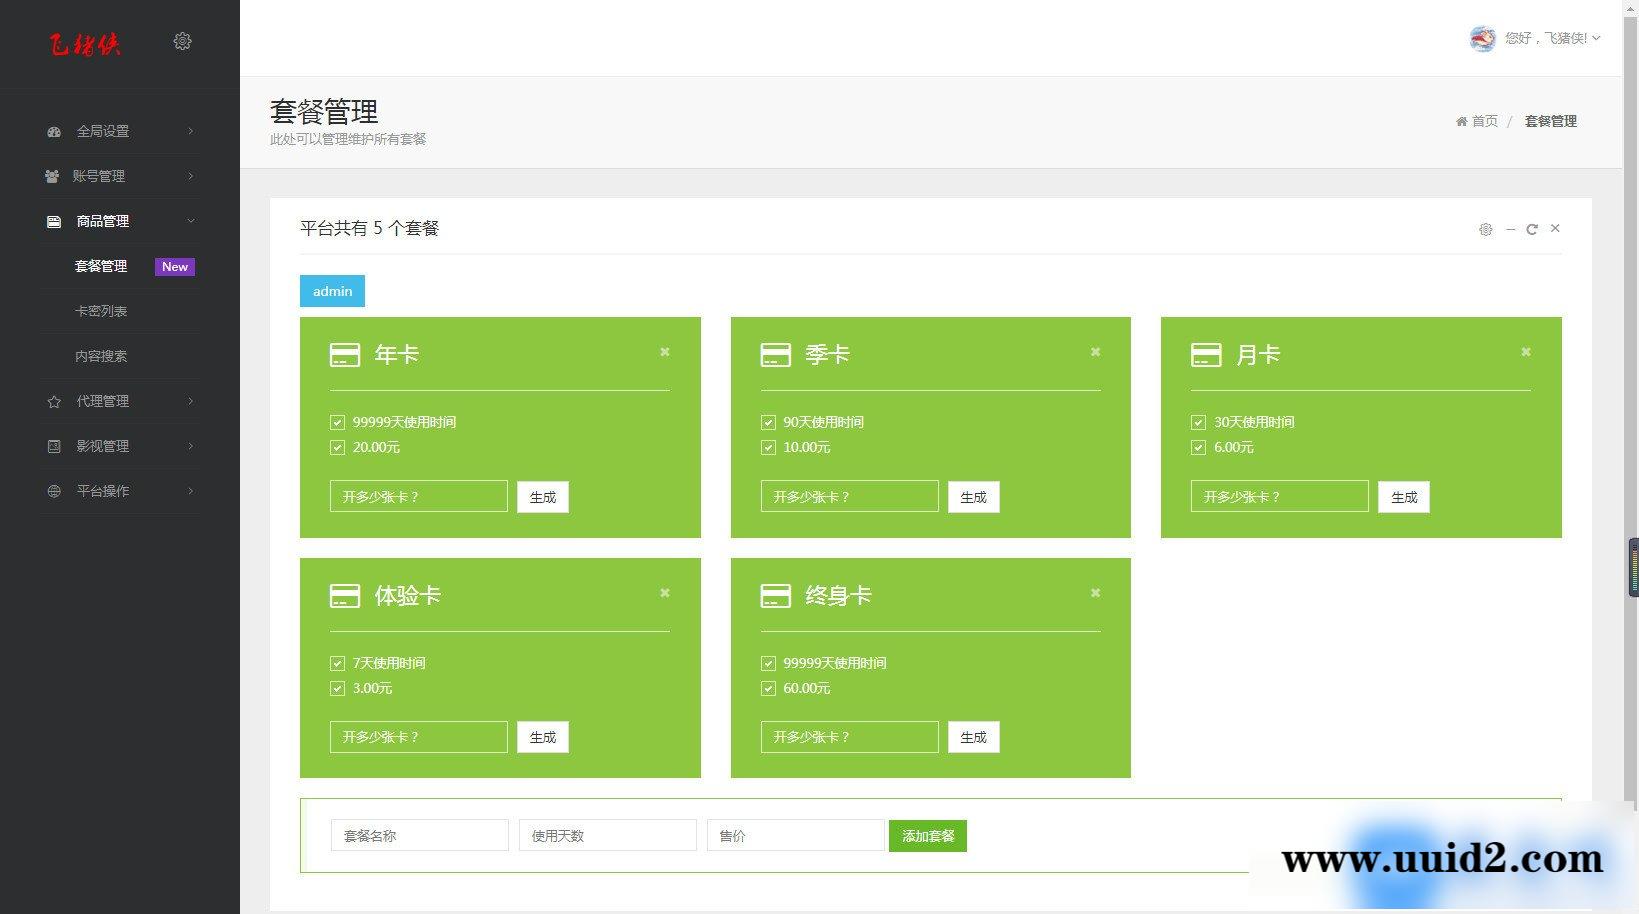Click the refresh icon on the panel header
This screenshot has width=1639, height=914.
click(x=1532, y=229)
